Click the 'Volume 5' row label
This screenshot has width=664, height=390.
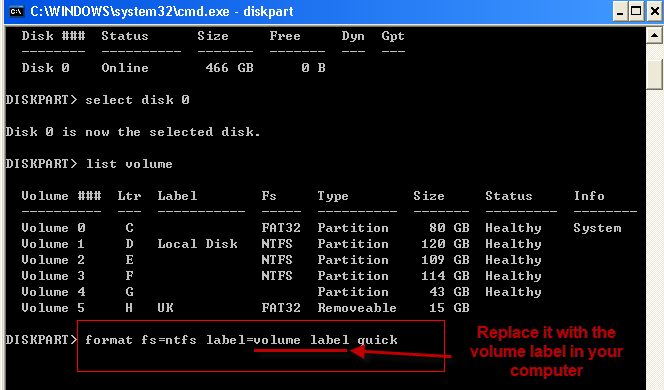[x=53, y=308]
